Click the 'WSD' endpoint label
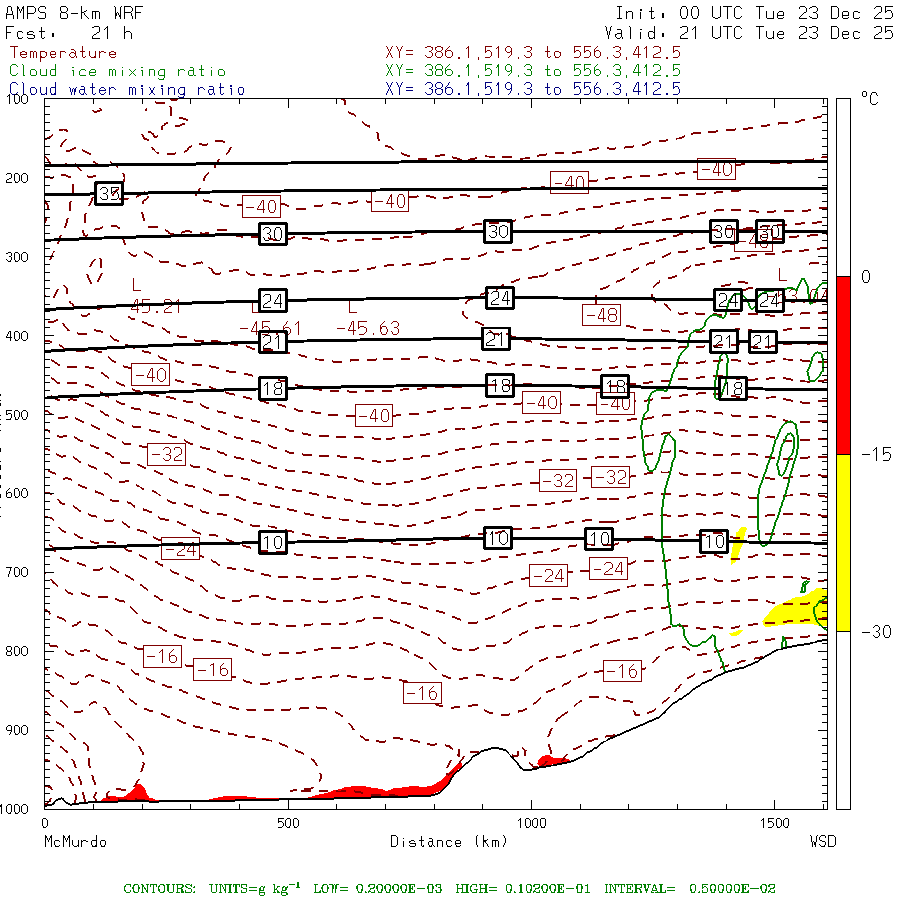The image size is (900, 900). click(x=823, y=842)
